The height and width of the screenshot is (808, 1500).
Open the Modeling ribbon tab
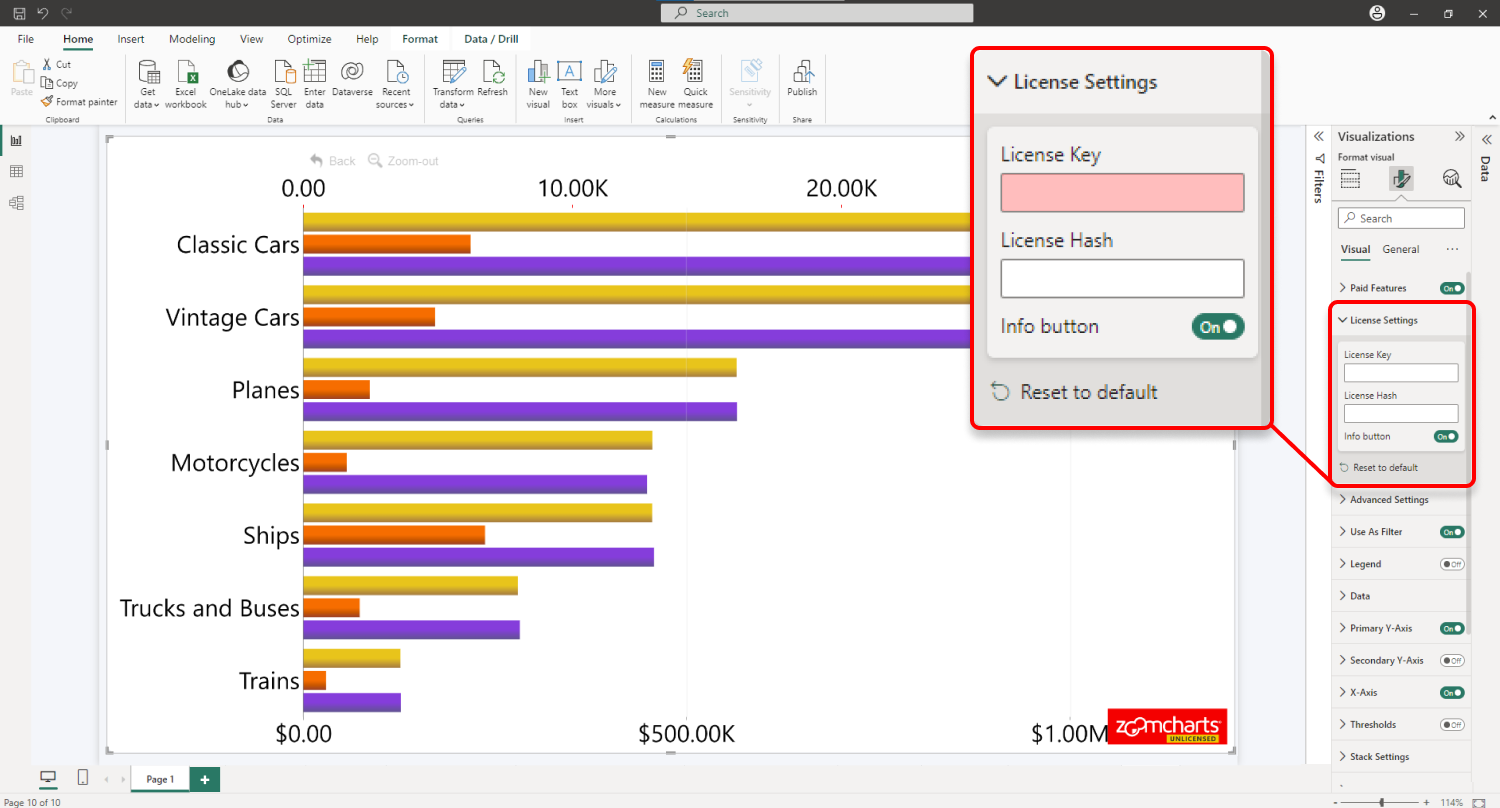tap(192, 39)
